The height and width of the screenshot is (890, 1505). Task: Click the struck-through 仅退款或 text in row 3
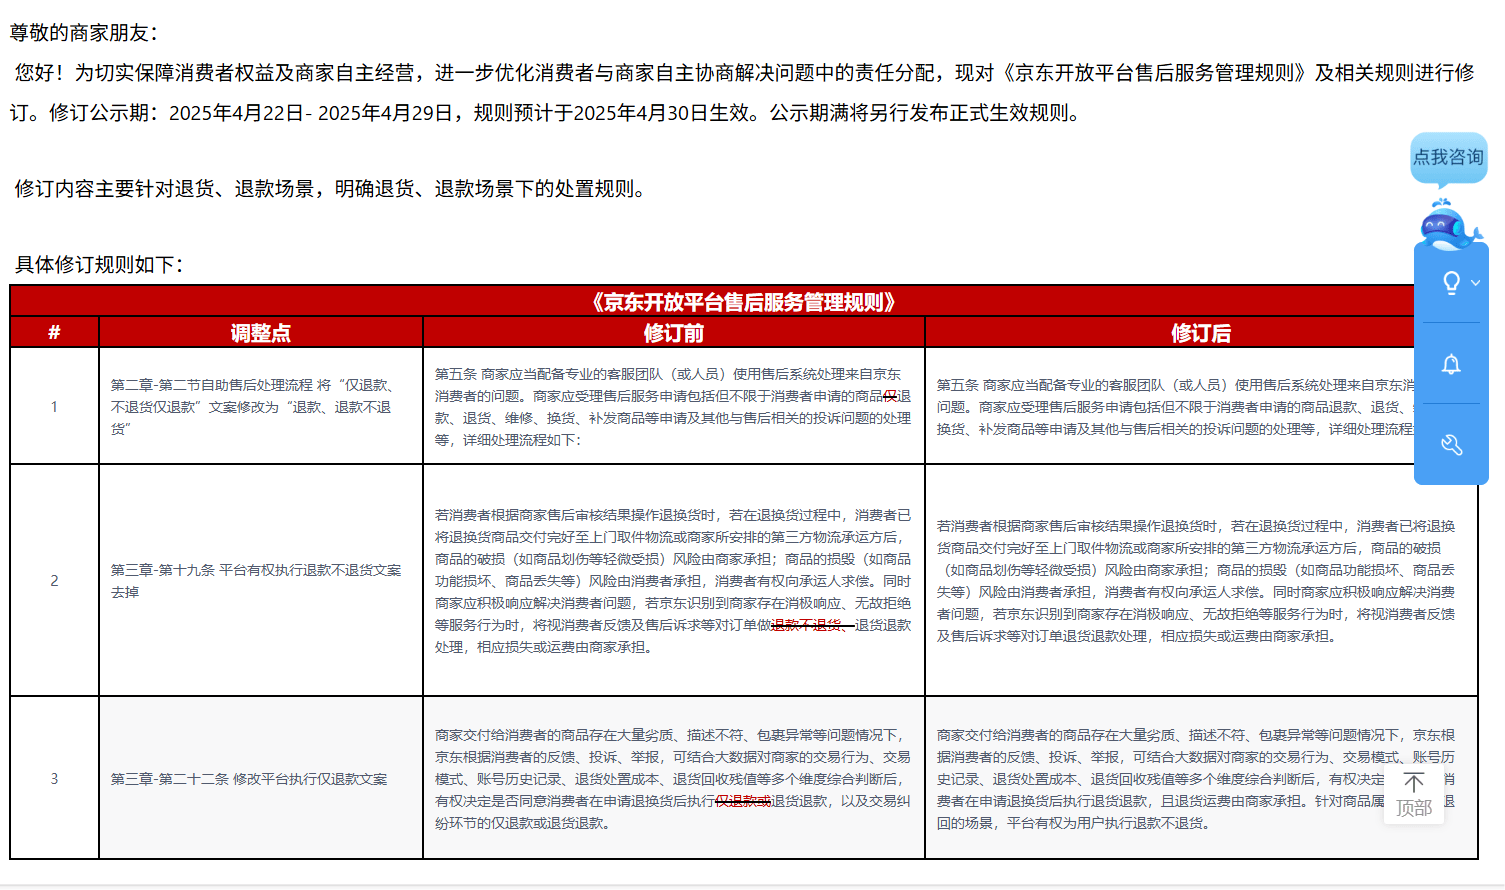click(x=743, y=801)
